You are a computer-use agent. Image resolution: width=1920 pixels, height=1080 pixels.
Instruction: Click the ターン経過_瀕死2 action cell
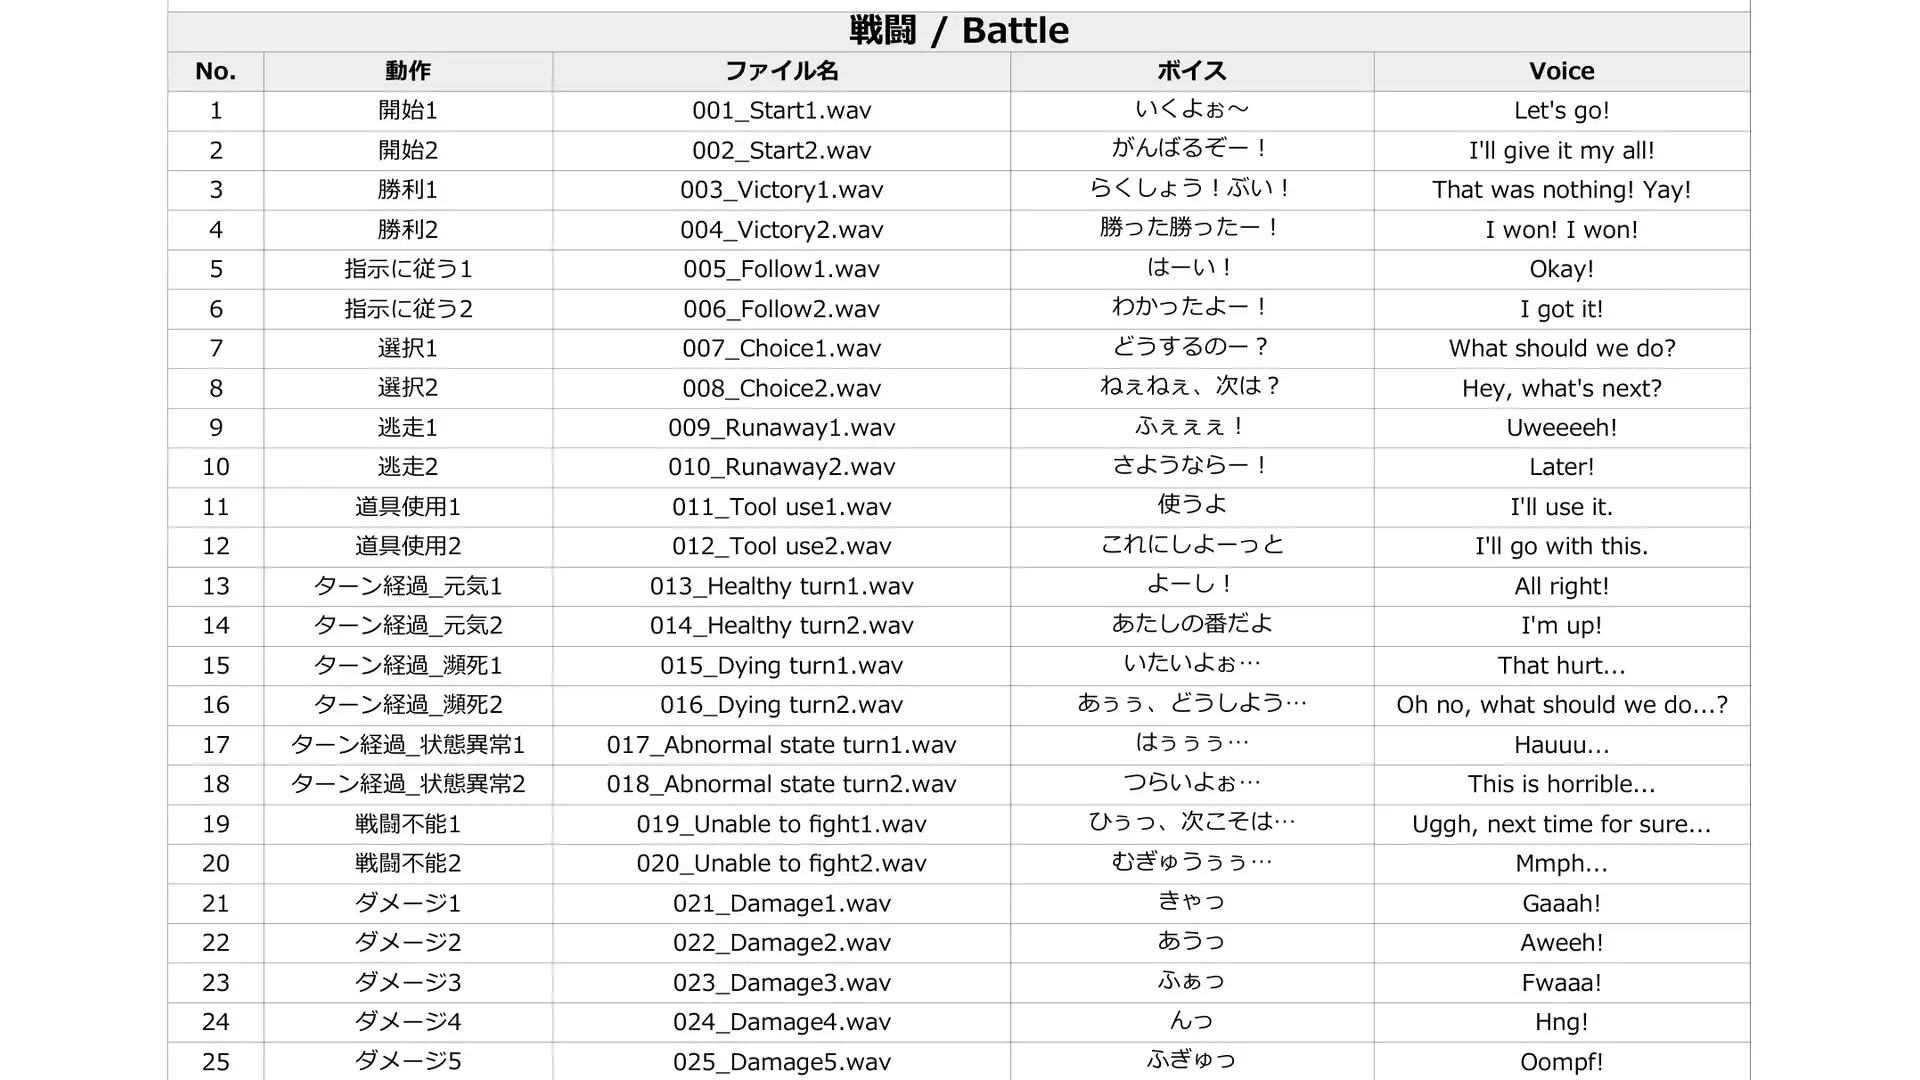click(408, 705)
